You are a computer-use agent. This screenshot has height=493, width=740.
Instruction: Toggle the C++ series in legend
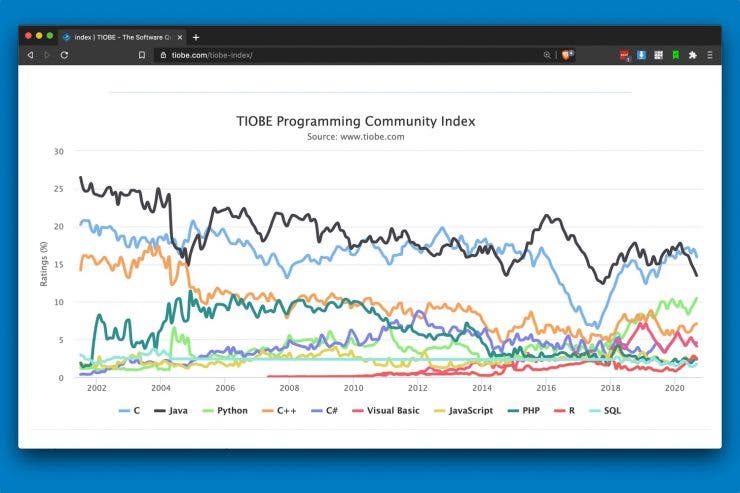[279, 411]
